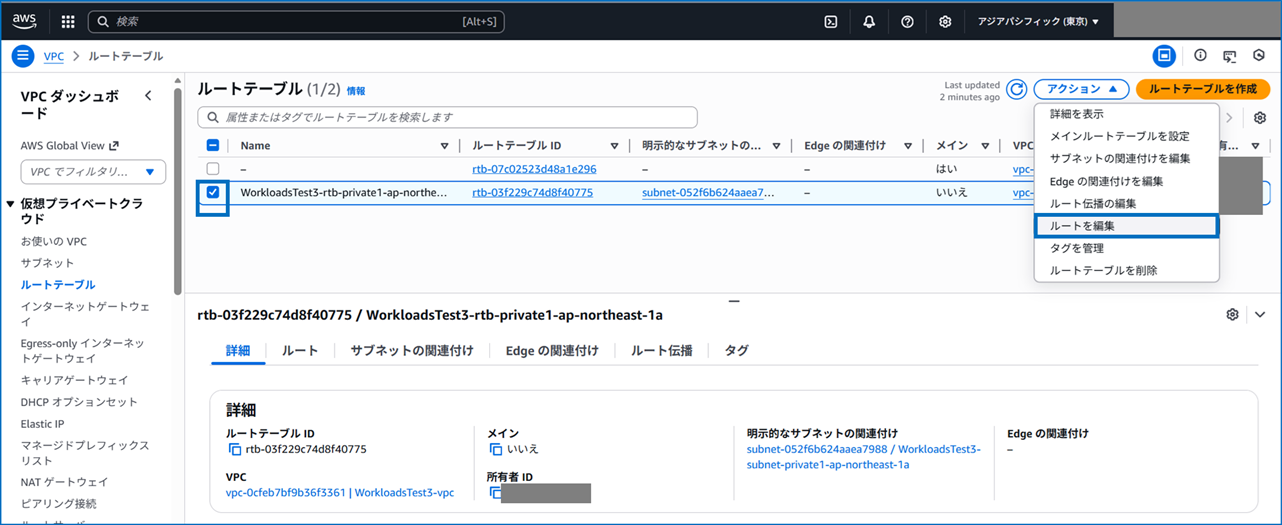Open VPC breadcrumb link
Viewport: 1282px width, 525px height.
click(54, 56)
